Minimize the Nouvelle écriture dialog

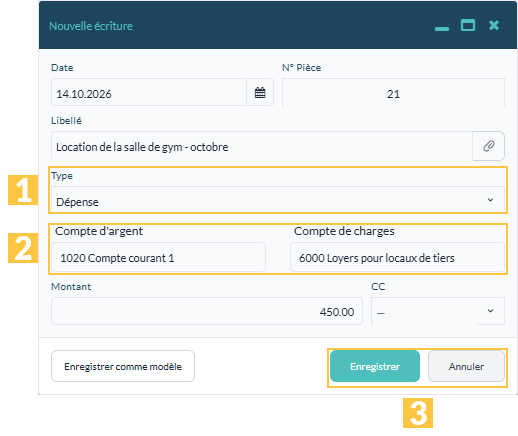tap(442, 28)
